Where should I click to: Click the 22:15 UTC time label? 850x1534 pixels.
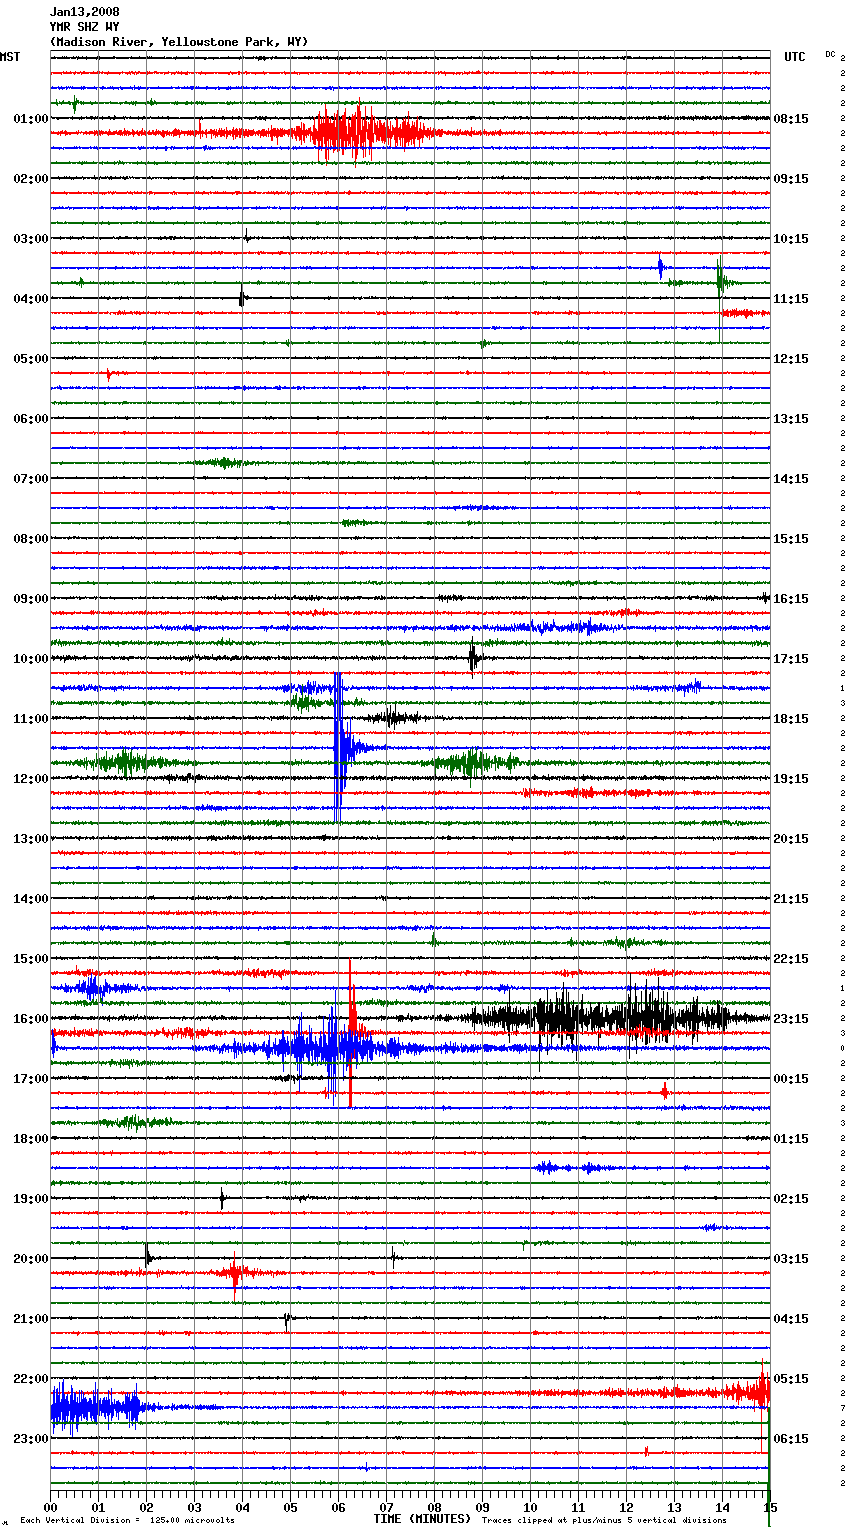[791, 959]
